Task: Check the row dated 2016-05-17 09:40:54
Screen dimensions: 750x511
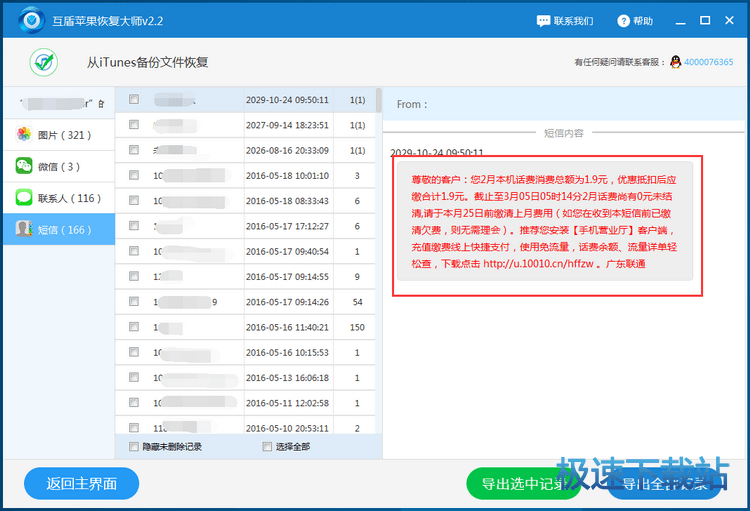Action: point(134,251)
